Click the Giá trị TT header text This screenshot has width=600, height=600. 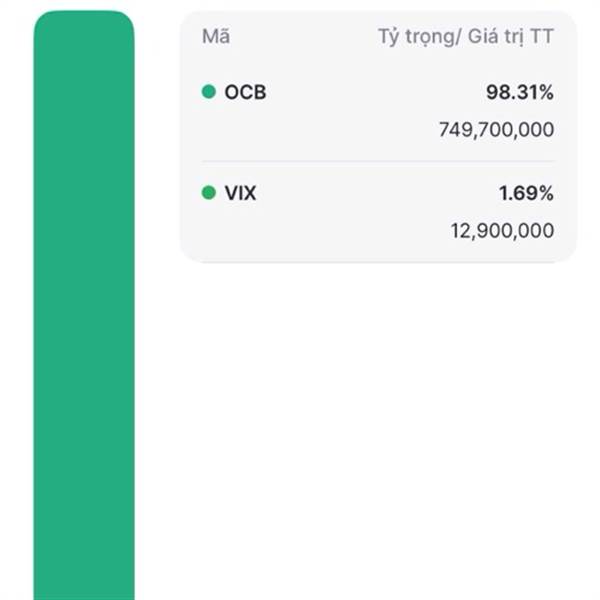[511, 37]
